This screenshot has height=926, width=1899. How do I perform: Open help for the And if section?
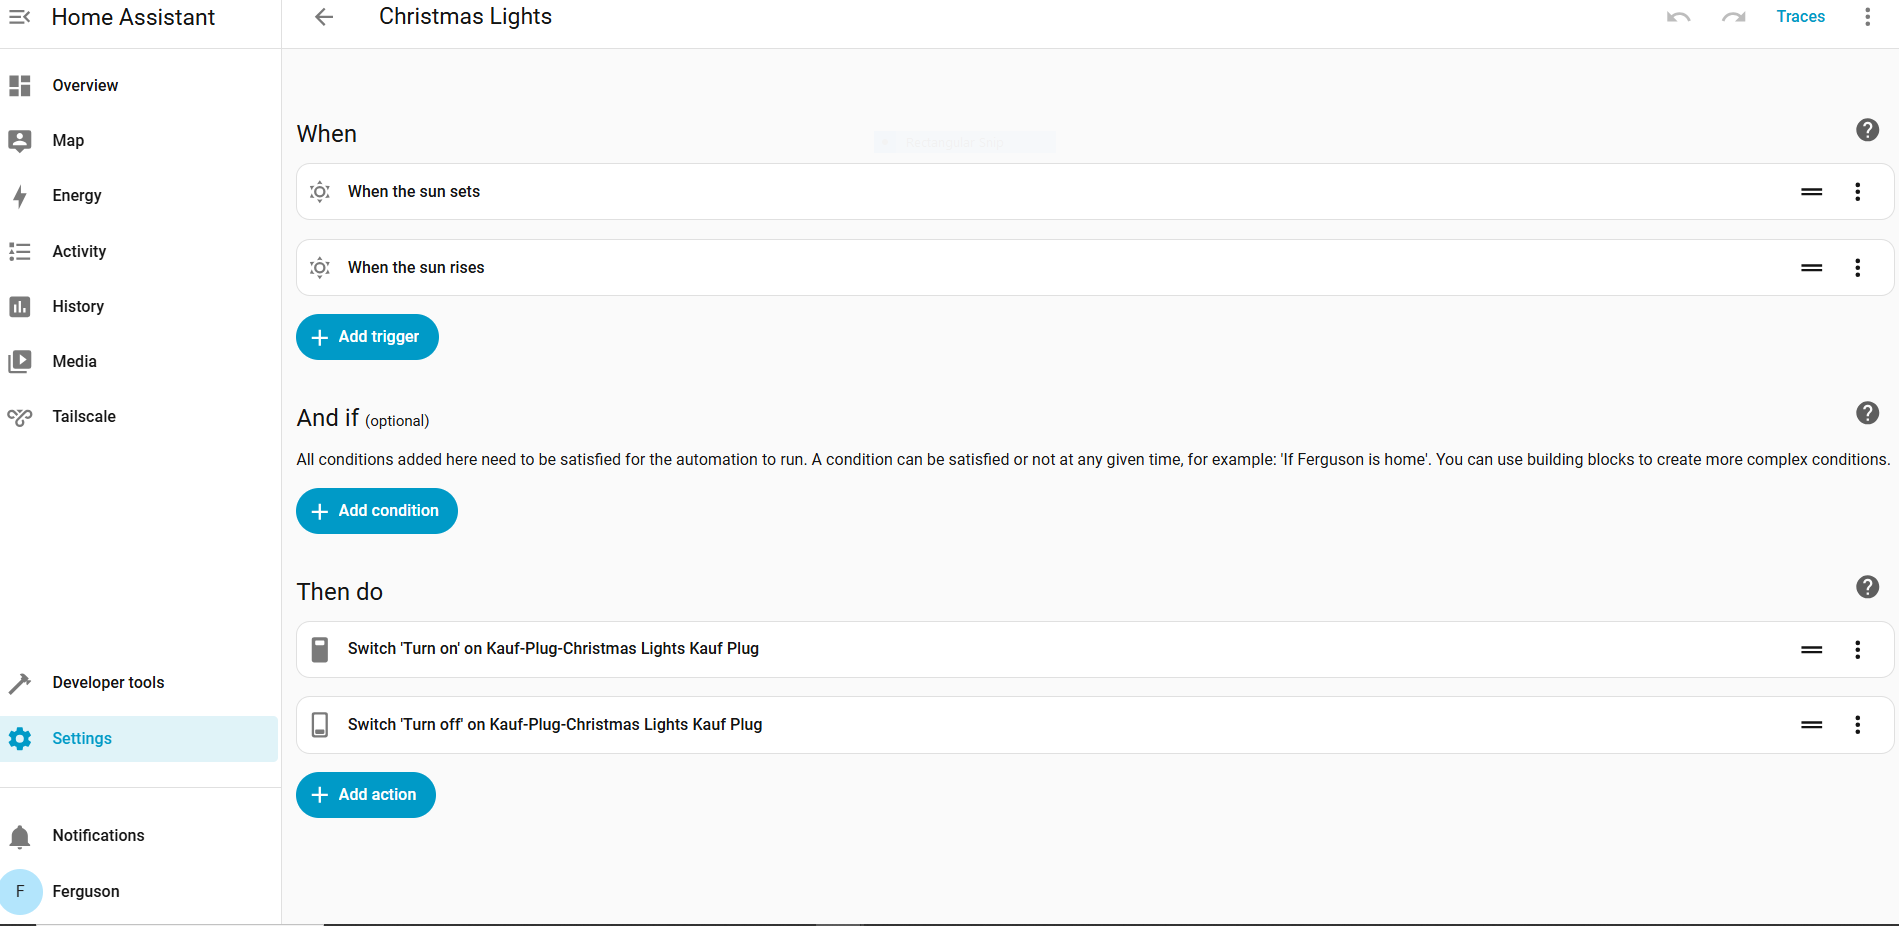coord(1866,413)
